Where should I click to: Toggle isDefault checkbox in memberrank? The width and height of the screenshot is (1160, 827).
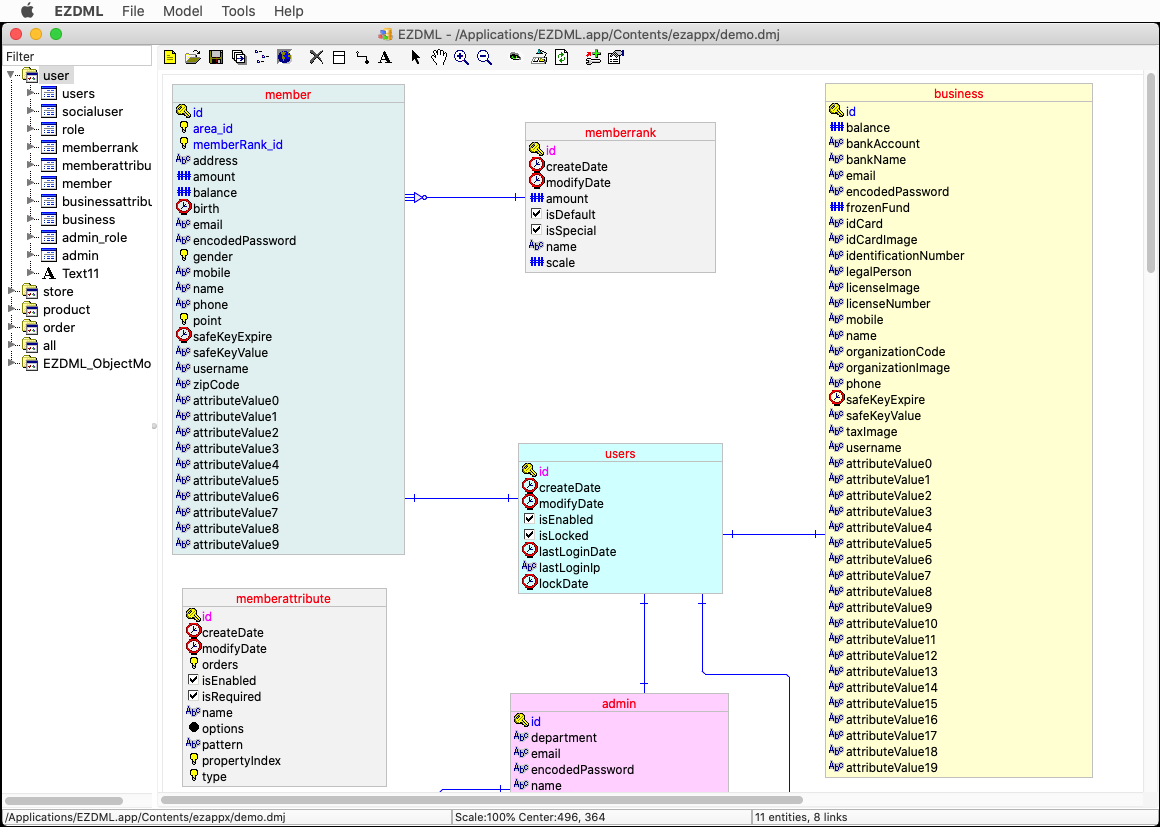click(x=537, y=214)
